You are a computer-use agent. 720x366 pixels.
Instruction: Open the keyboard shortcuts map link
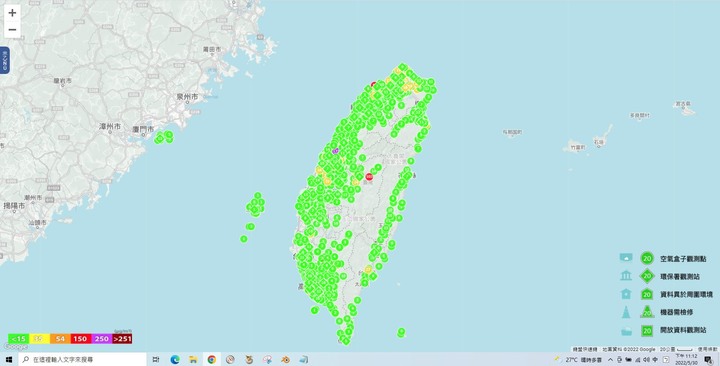pos(585,349)
